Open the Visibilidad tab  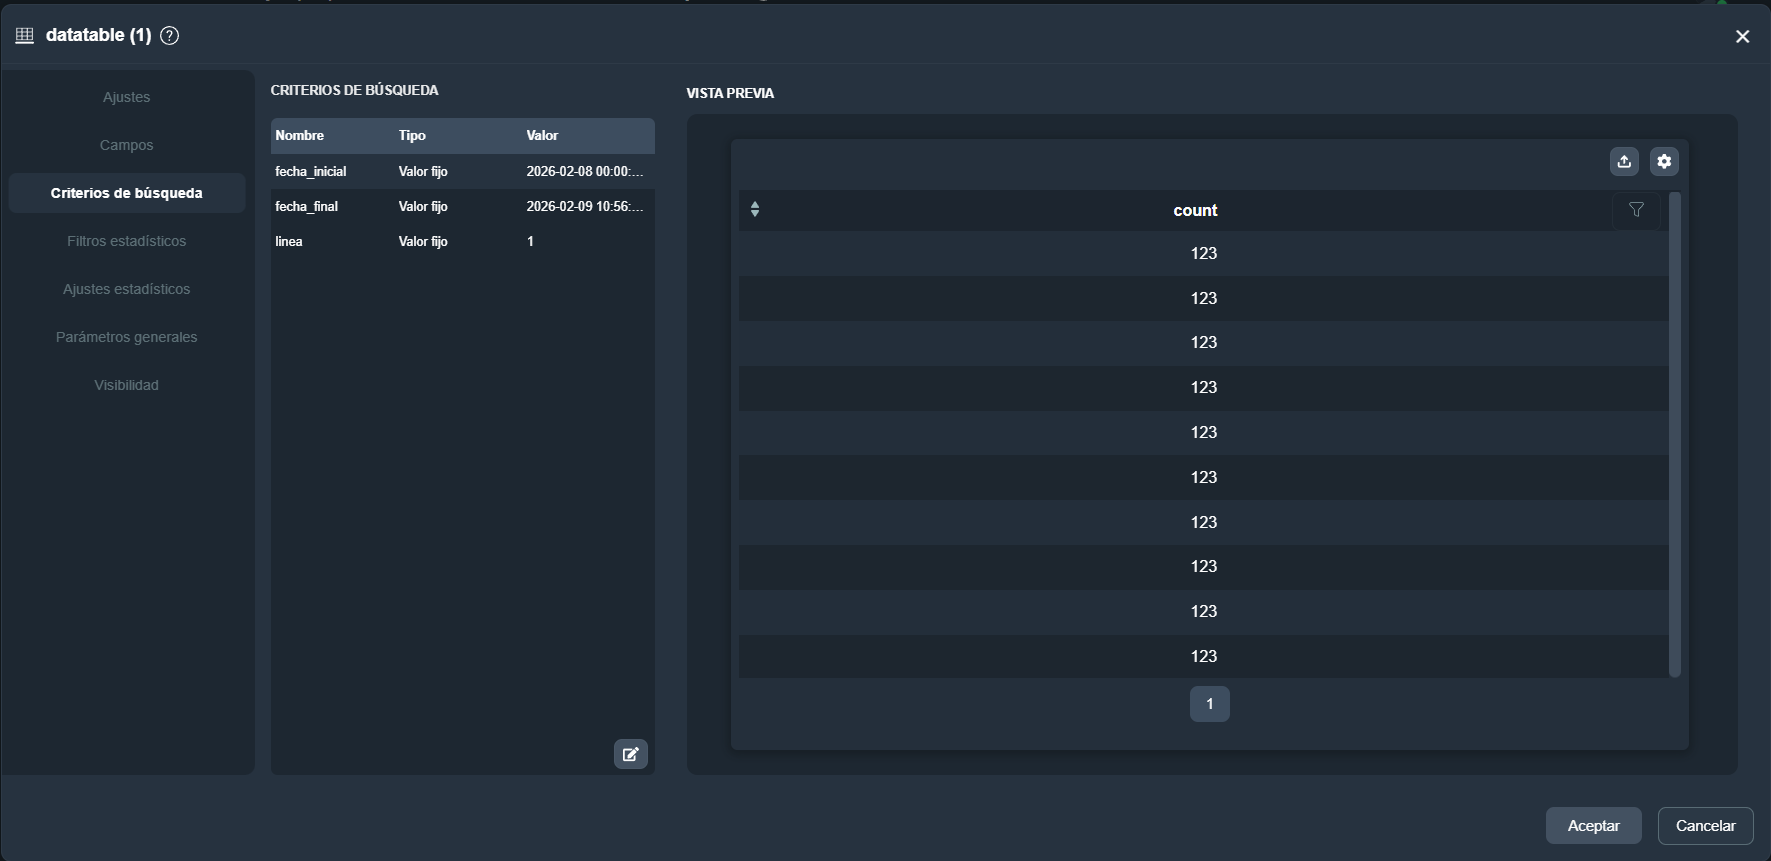[x=126, y=385]
